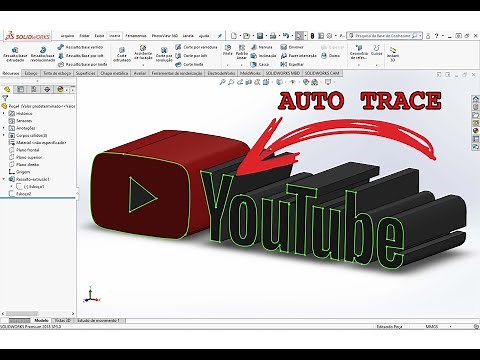Viewport: 480px width, 360px height.
Task: Click the Print icon
Action: pos(273,36)
